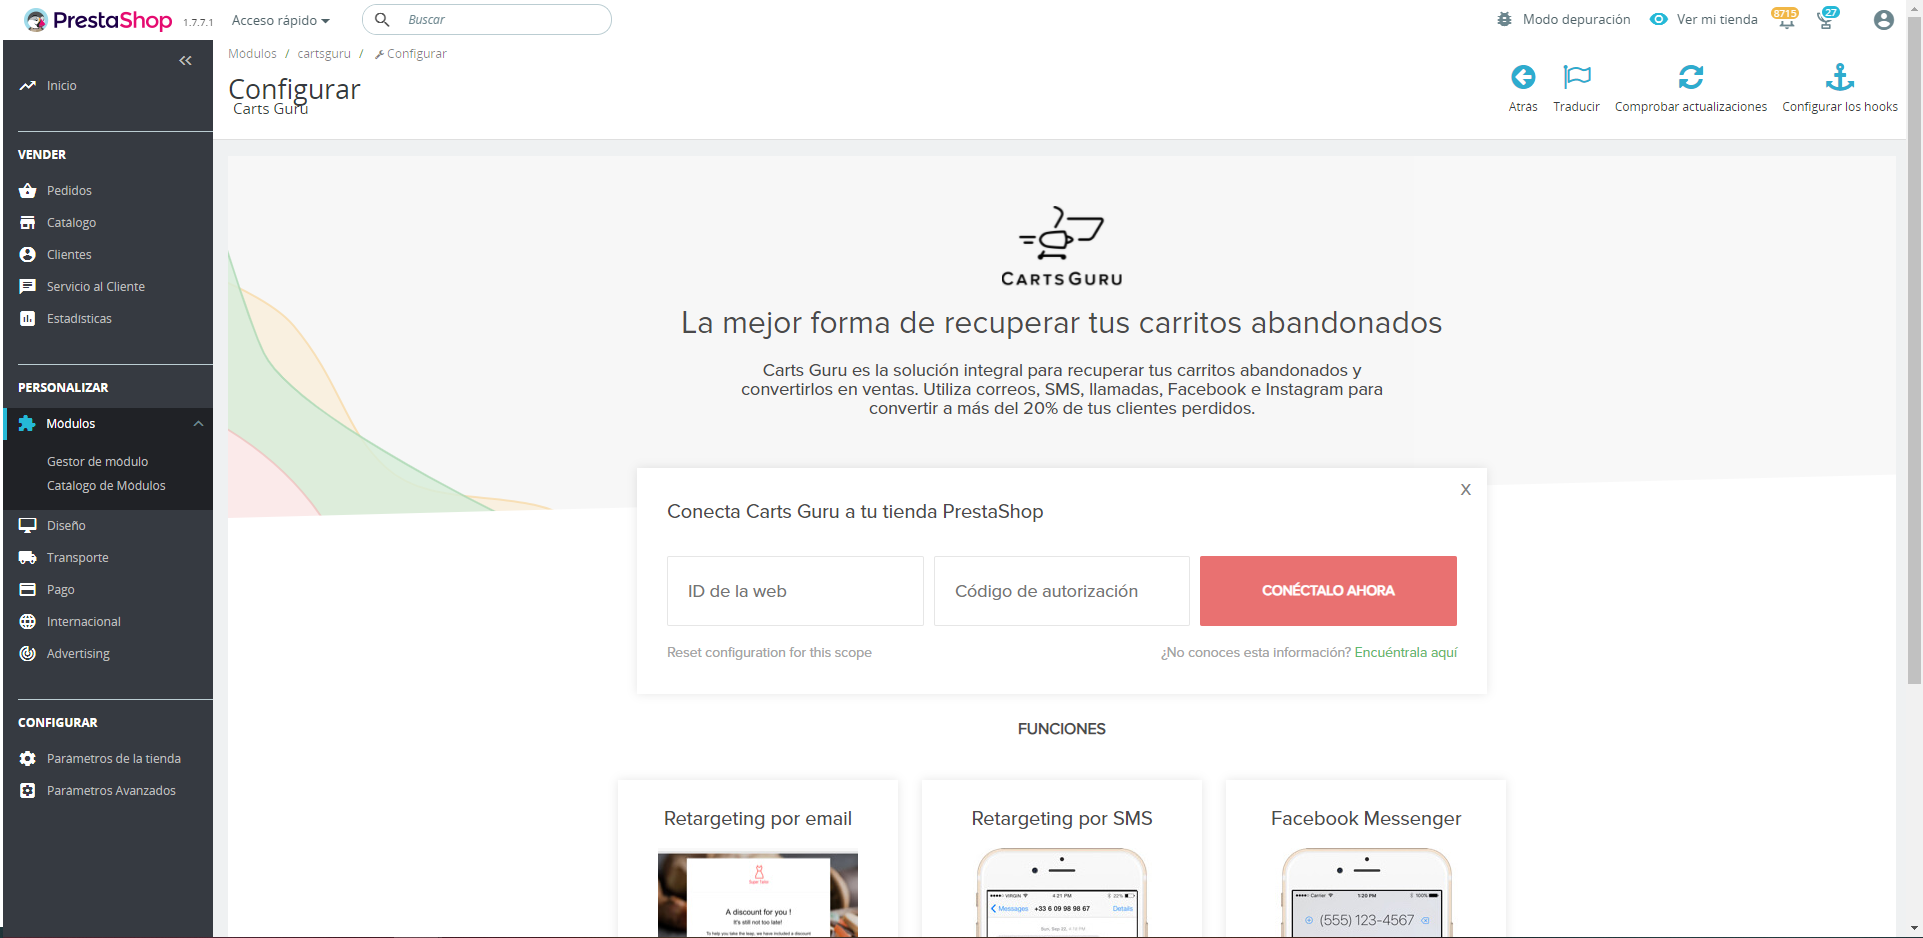
Task: Open user profile avatar icon
Action: [x=1883, y=20]
